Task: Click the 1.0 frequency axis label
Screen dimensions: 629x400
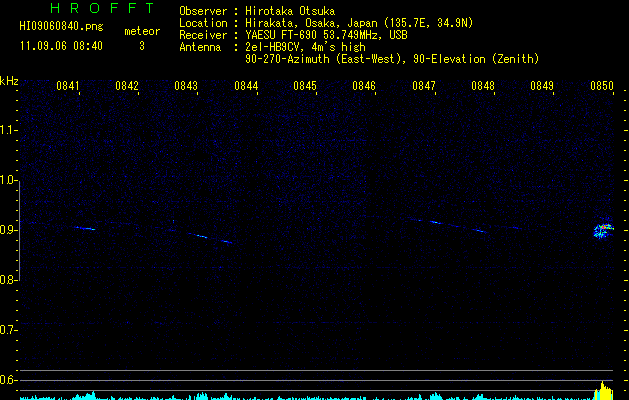Action: pos(8,180)
